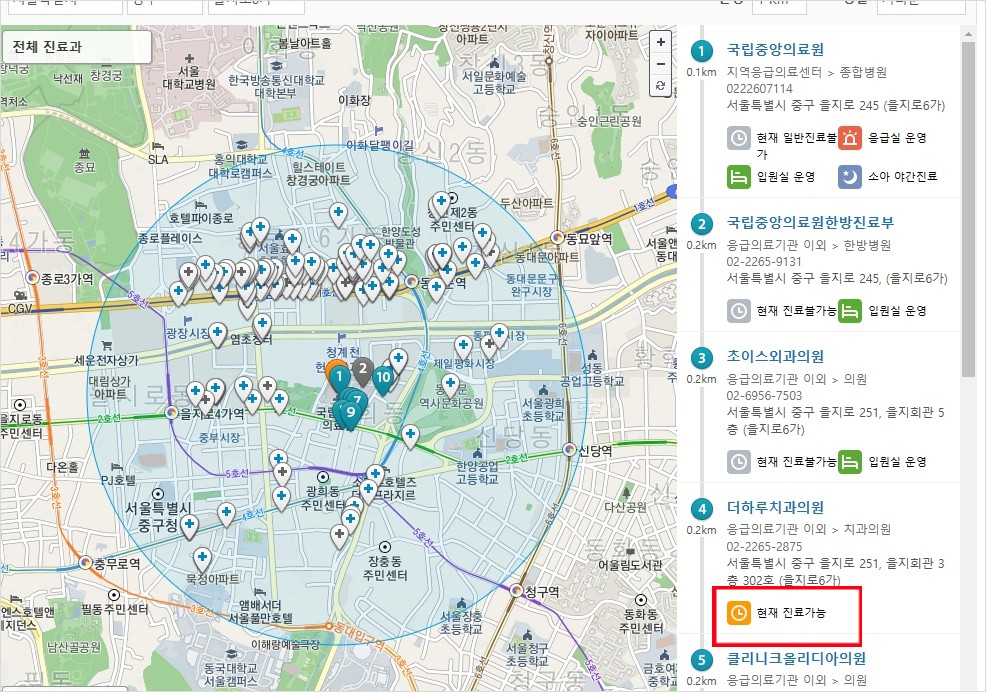Screen dimensions: 986x692
Task: Click address 서울특별시 중구 을지로 245 (을지로6가)
Action: tap(836, 106)
